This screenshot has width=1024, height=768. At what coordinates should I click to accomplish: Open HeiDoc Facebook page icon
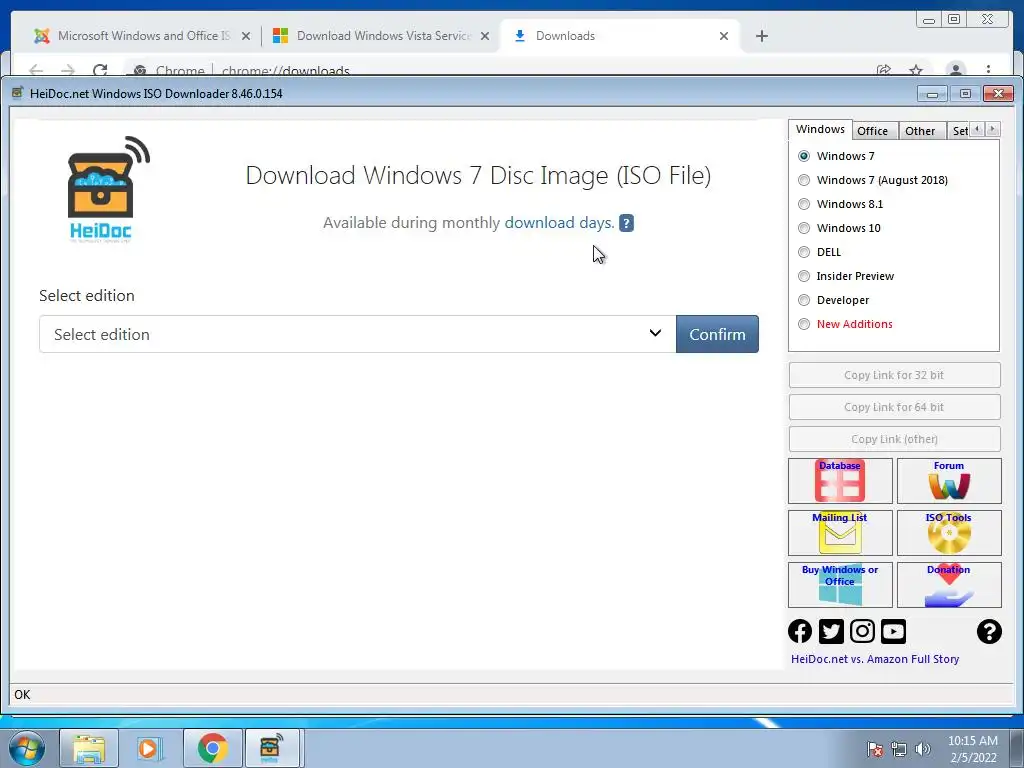point(800,632)
